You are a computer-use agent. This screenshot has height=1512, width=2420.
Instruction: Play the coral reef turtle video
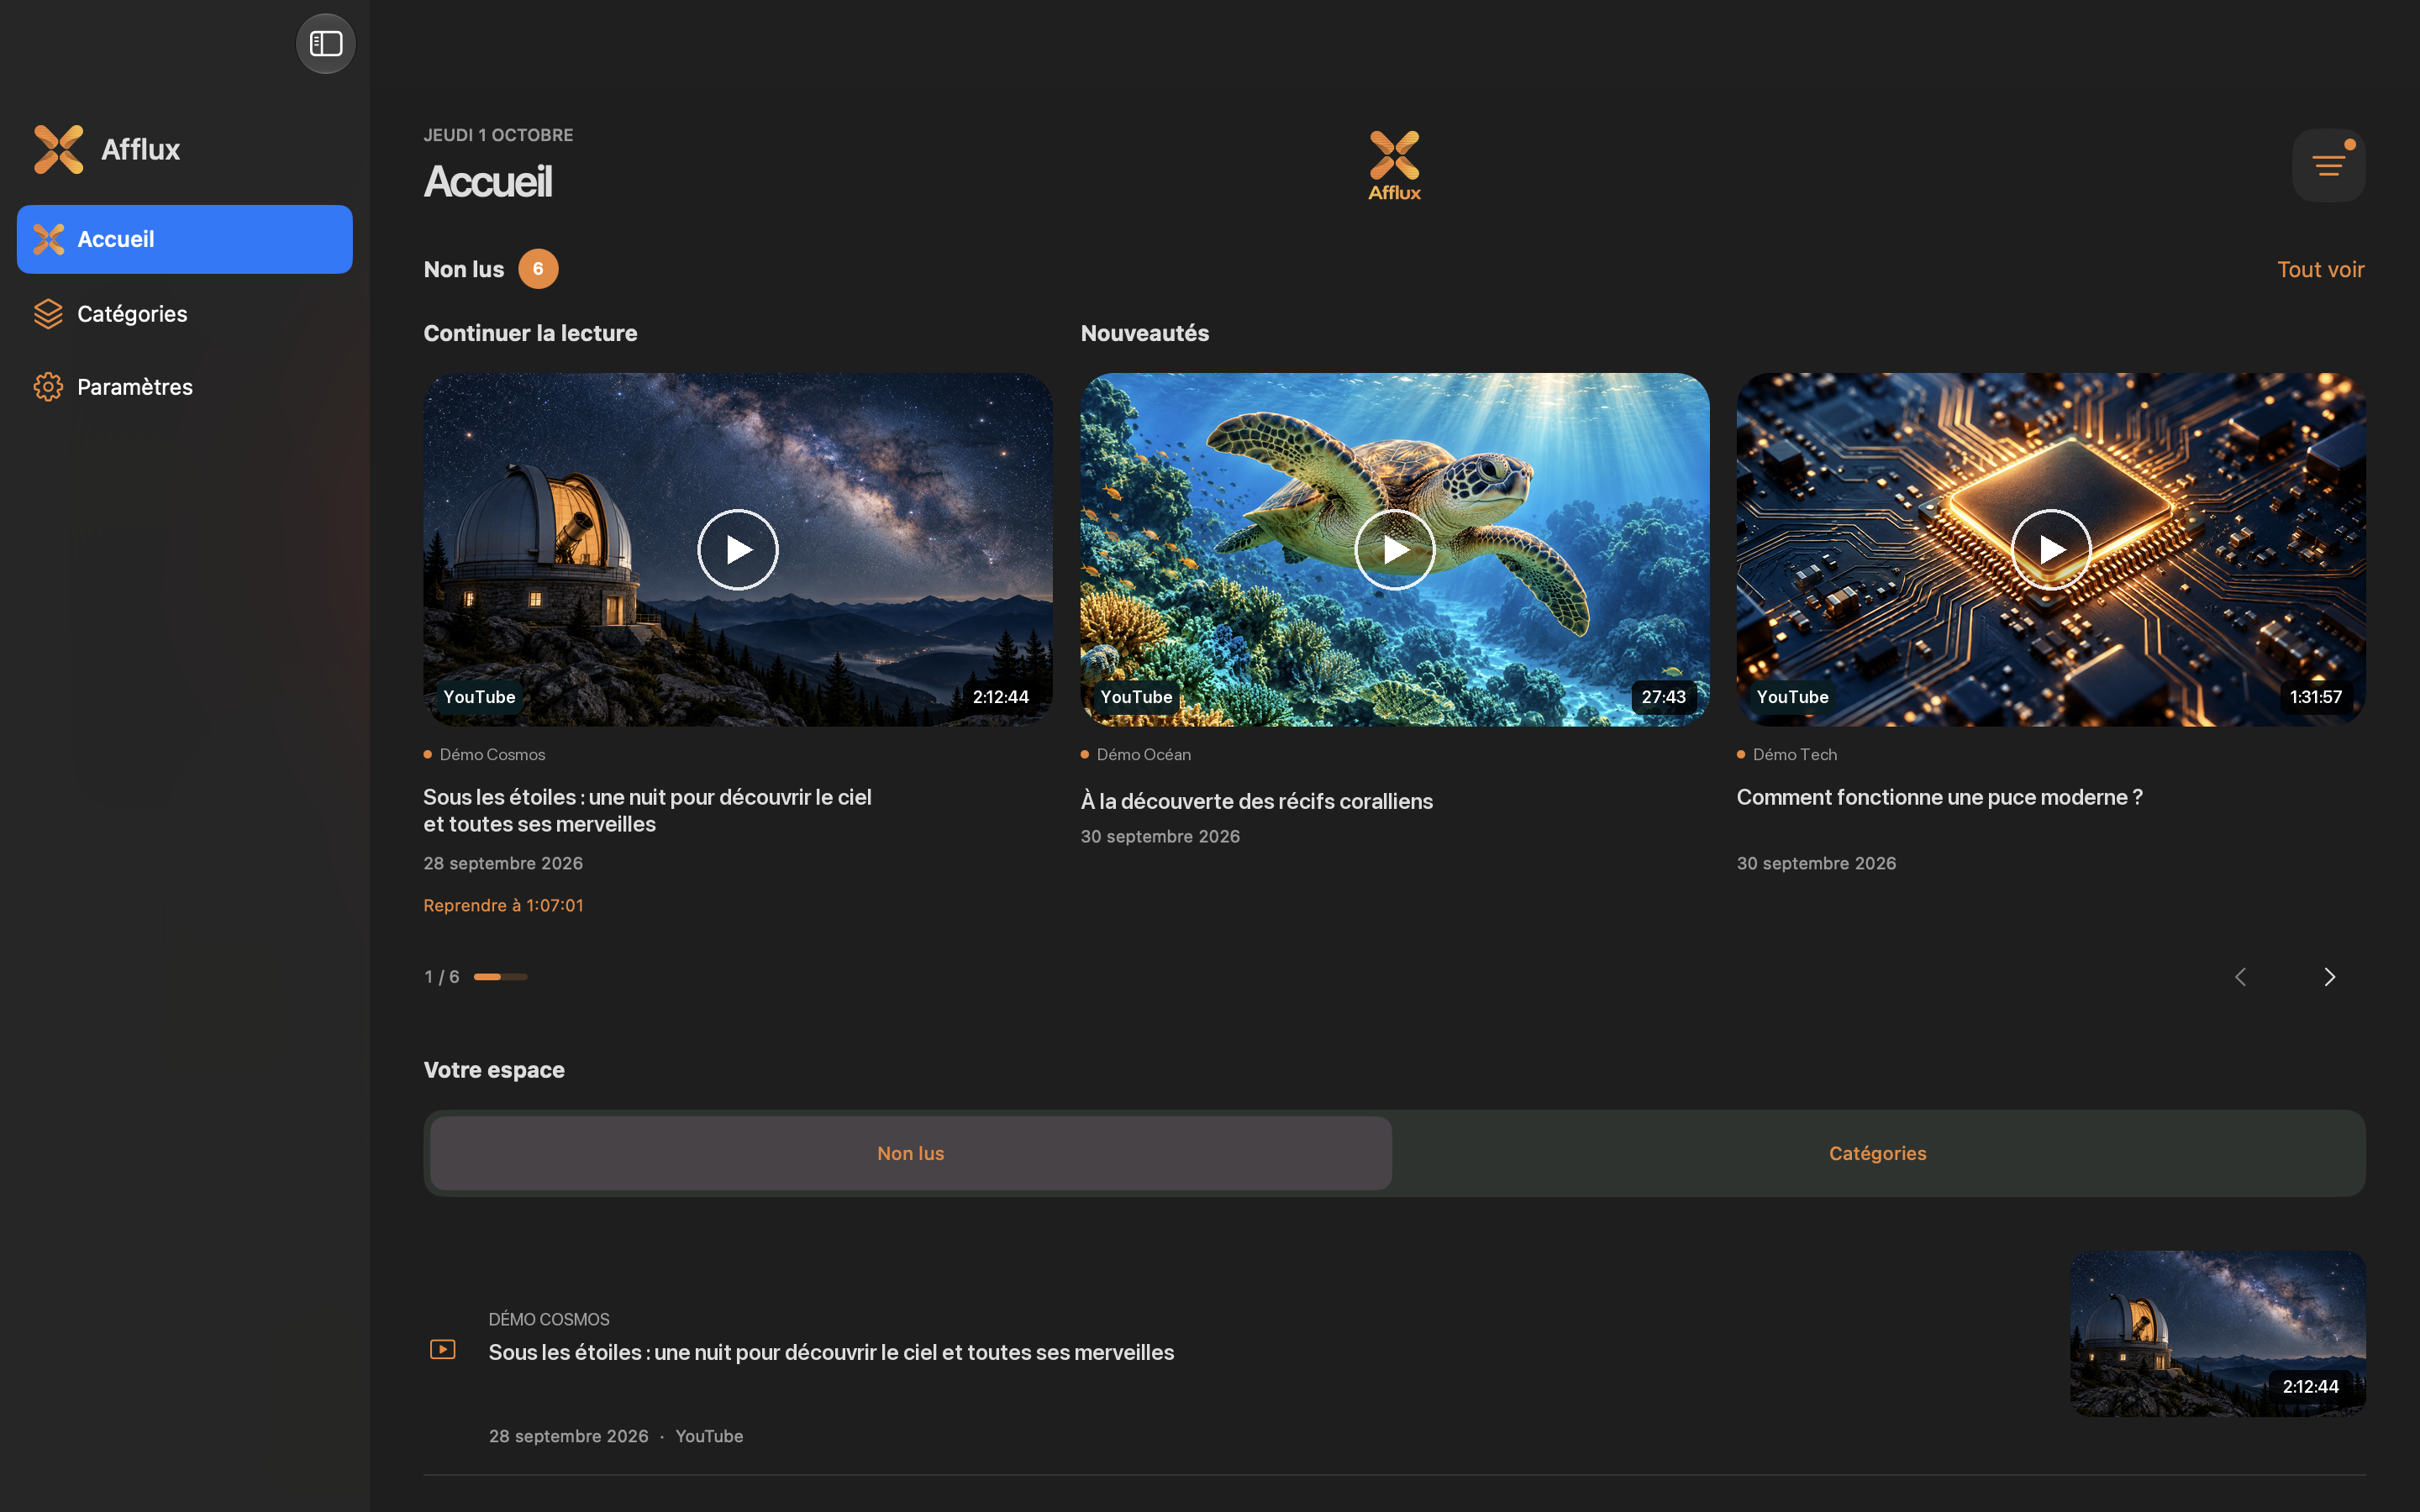coord(1394,549)
